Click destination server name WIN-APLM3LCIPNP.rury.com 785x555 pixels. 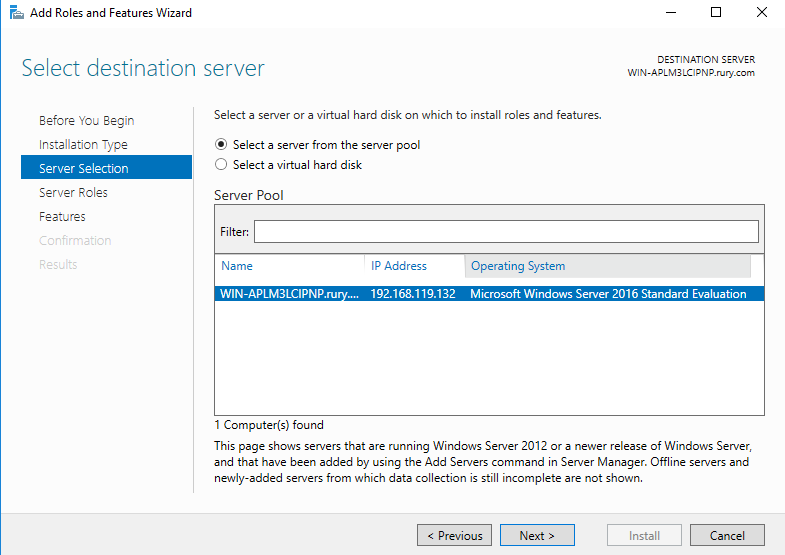[x=691, y=73]
